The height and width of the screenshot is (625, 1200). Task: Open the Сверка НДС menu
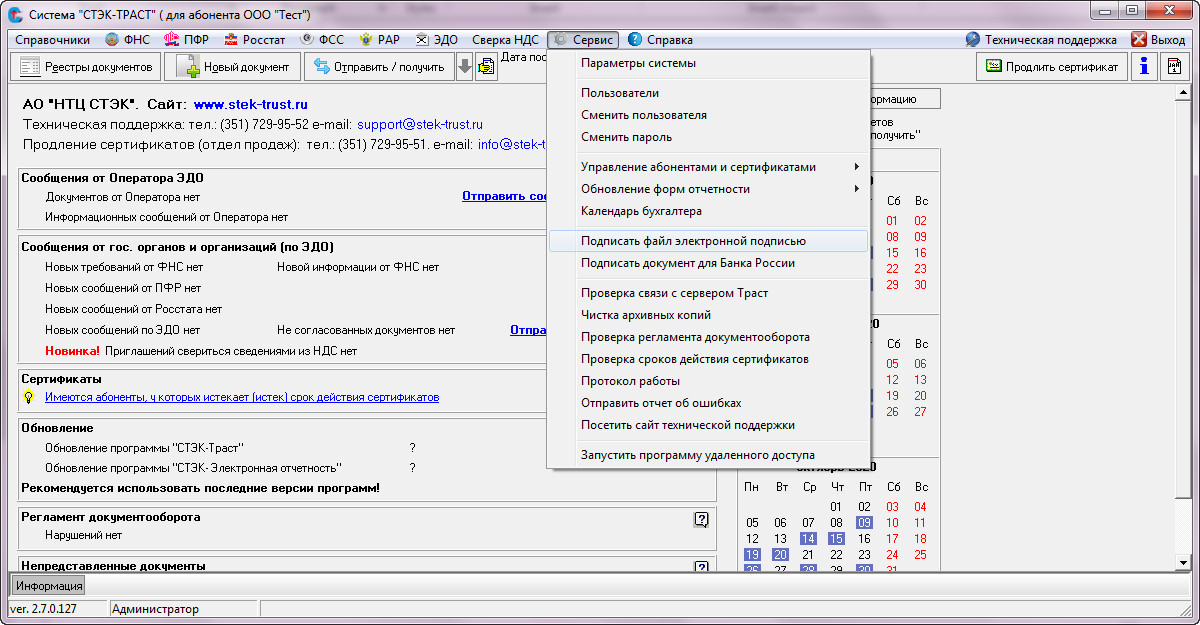pos(505,40)
